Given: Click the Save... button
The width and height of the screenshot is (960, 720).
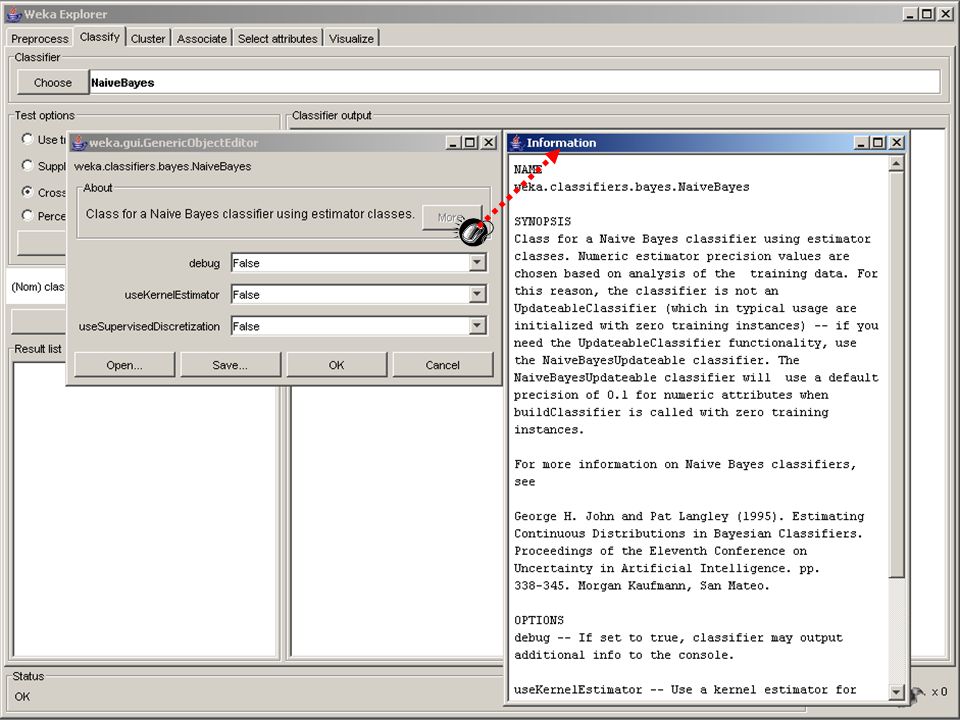Looking at the screenshot, I should (x=230, y=365).
